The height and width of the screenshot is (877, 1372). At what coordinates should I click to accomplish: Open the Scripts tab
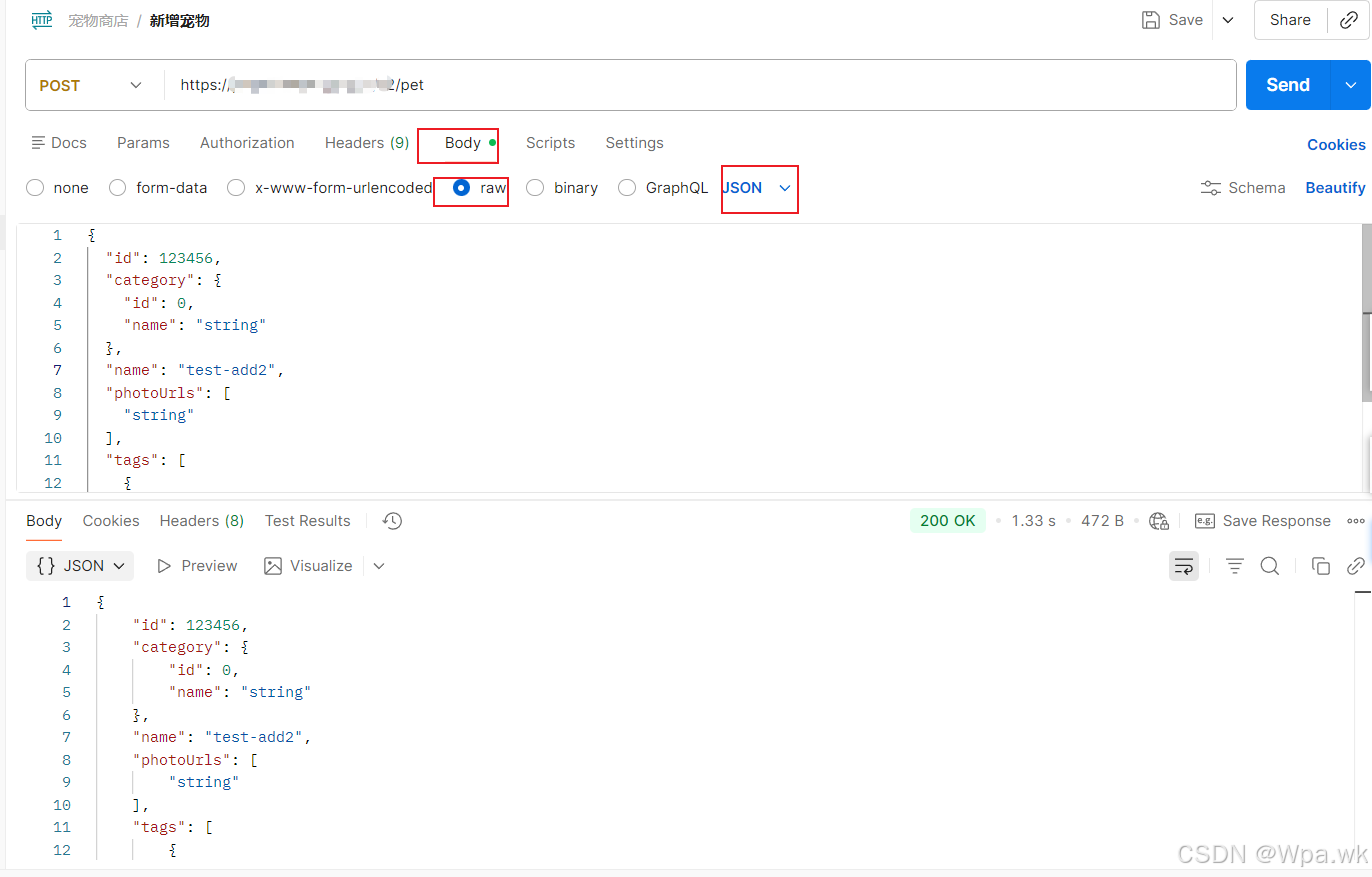point(550,143)
